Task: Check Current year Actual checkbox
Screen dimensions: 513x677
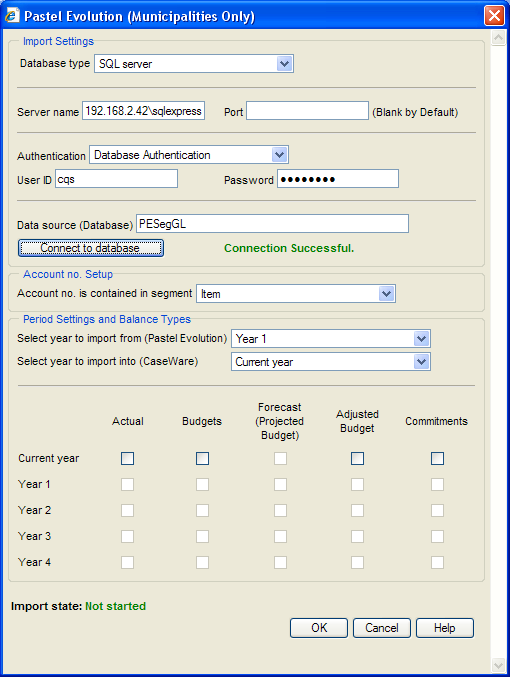Action: coord(127,459)
